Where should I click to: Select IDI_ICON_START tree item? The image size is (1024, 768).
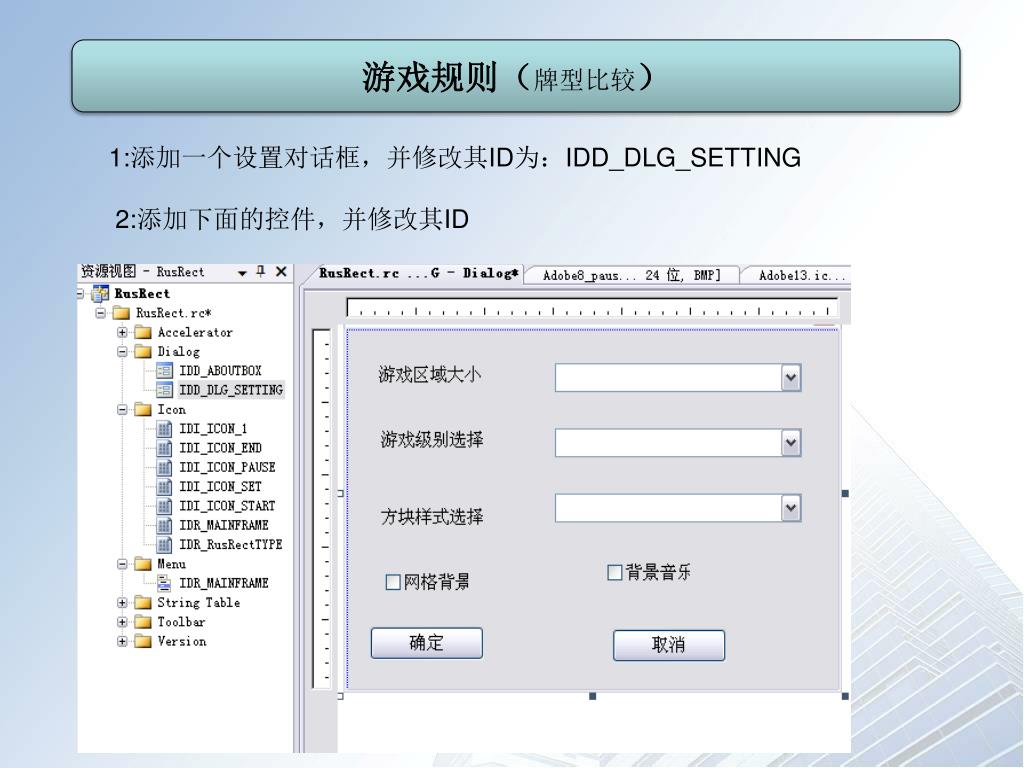tap(227, 506)
